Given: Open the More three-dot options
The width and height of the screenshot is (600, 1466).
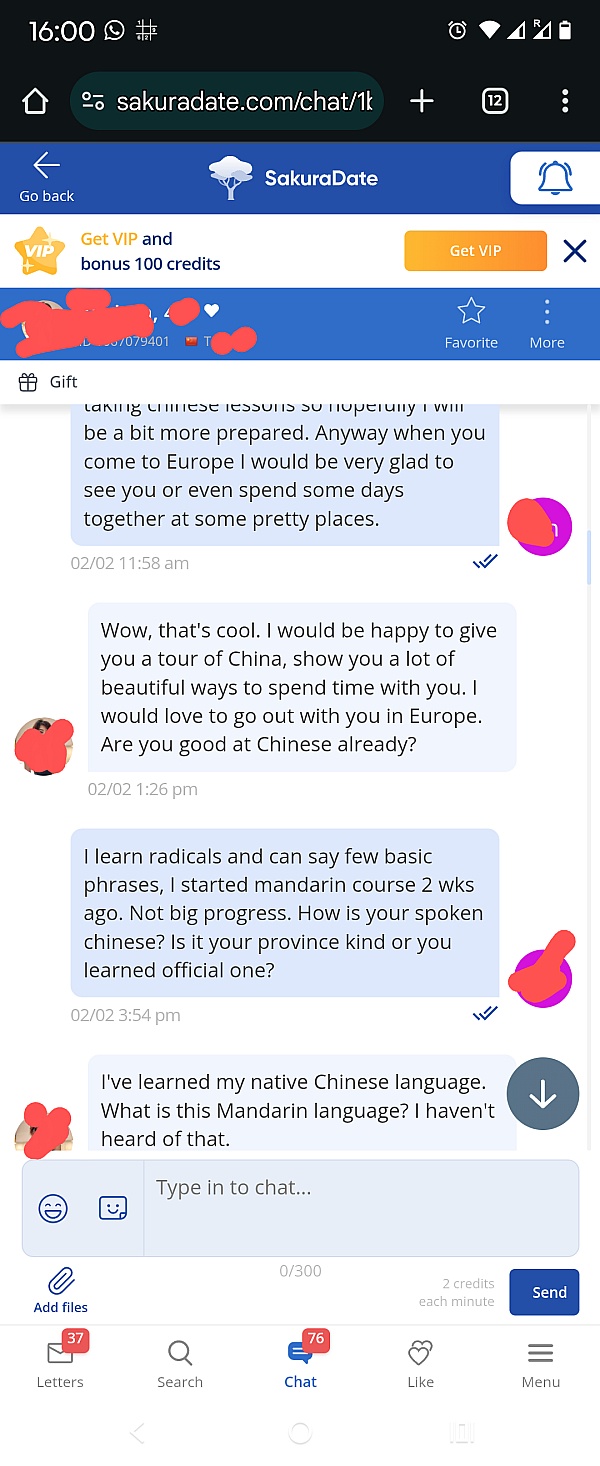Looking at the screenshot, I should (547, 312).
